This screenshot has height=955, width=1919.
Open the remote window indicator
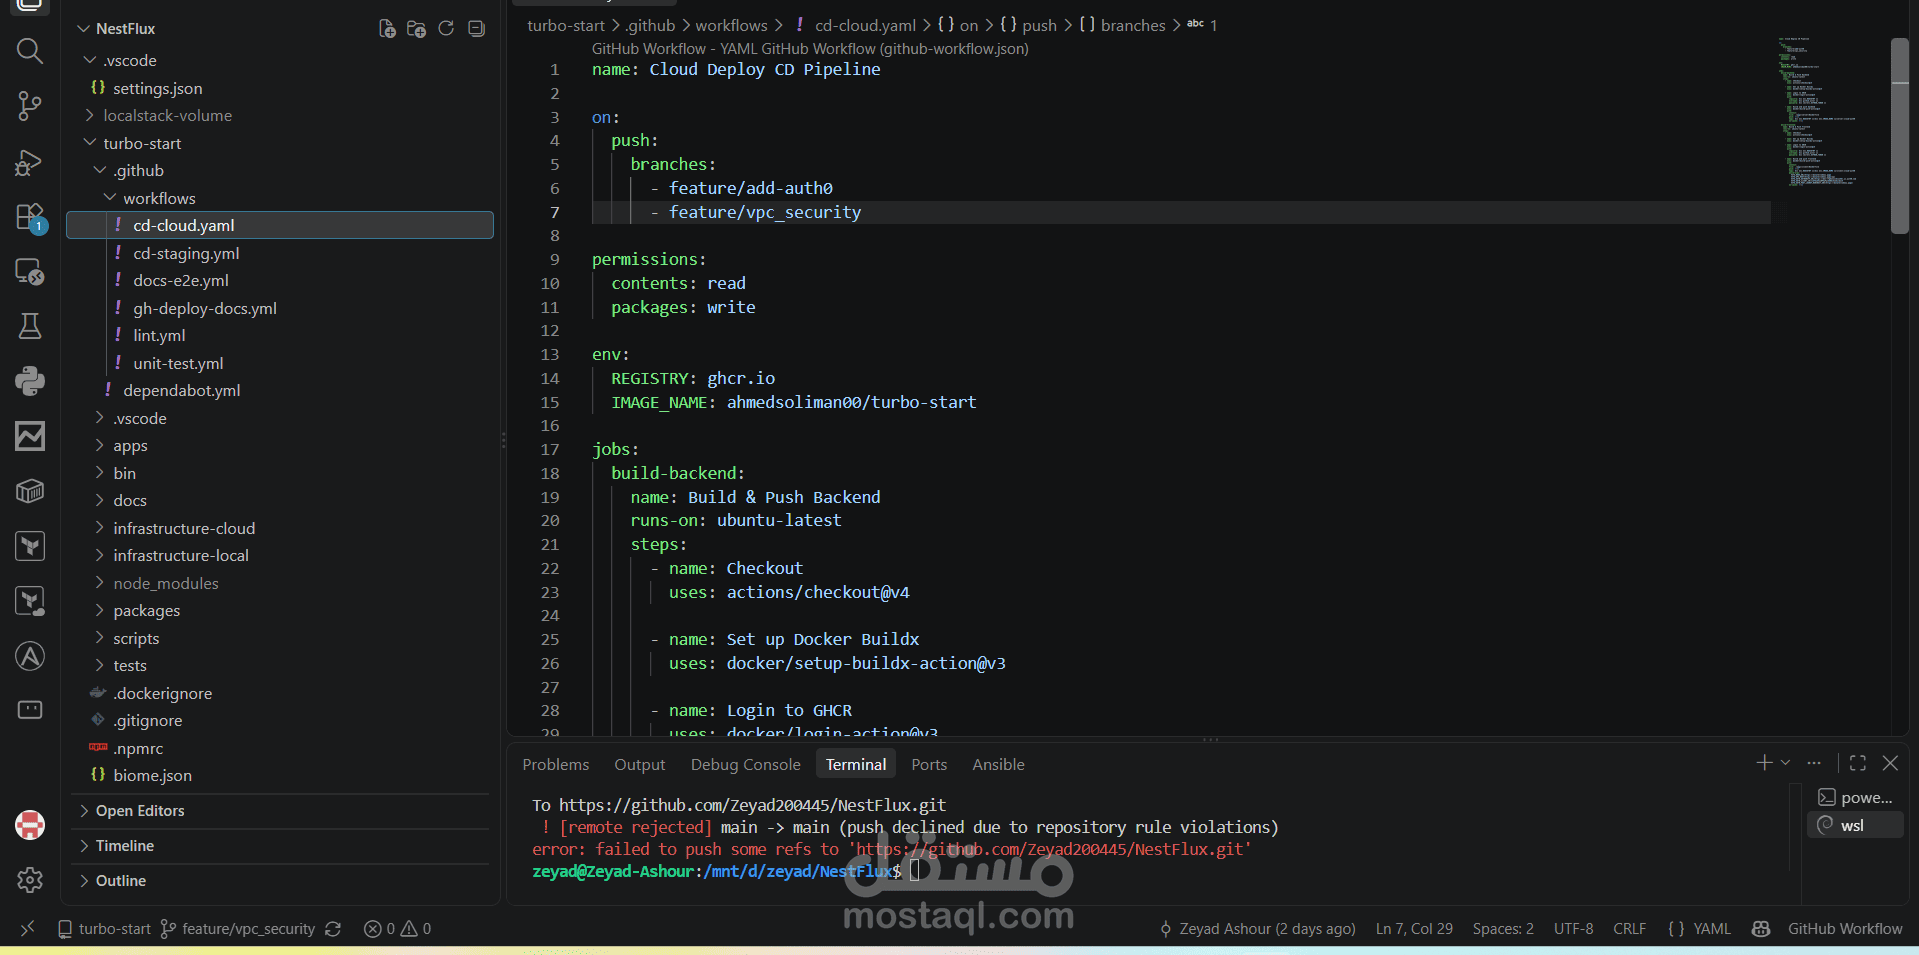pyautogui.click(x=27, y=929)
